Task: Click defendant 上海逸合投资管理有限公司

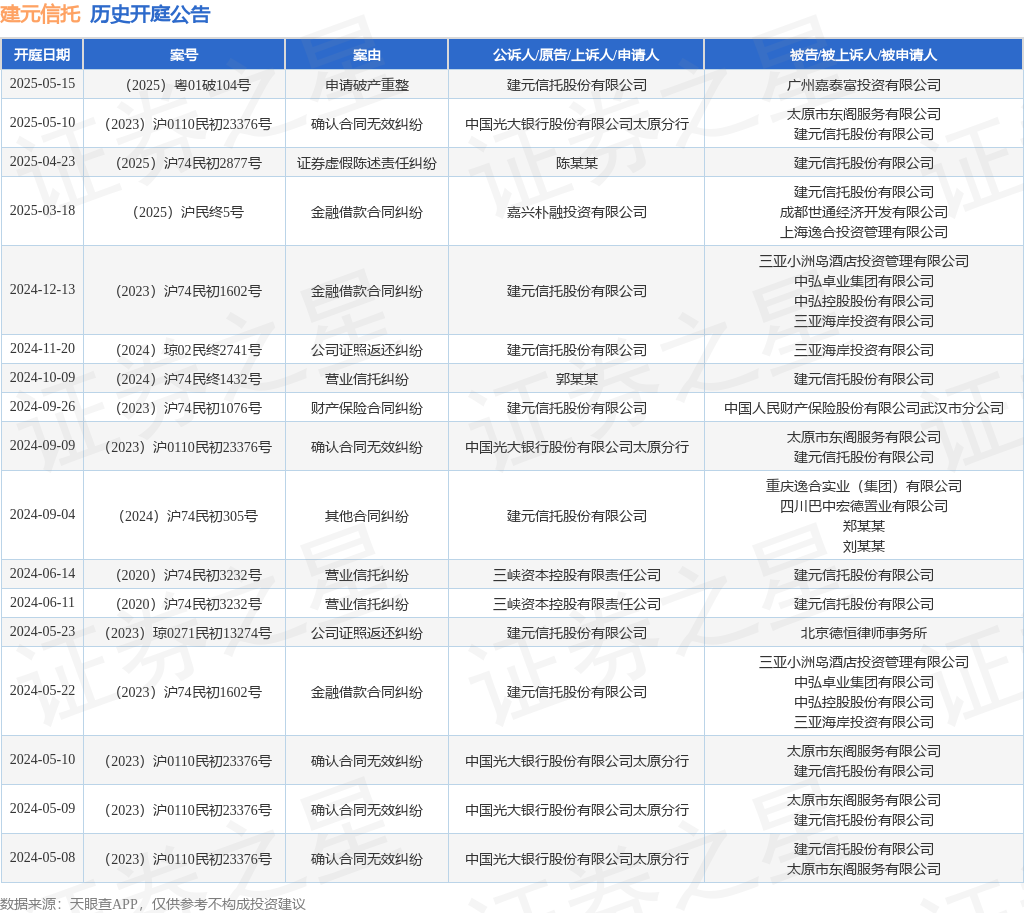Action: 863,232
